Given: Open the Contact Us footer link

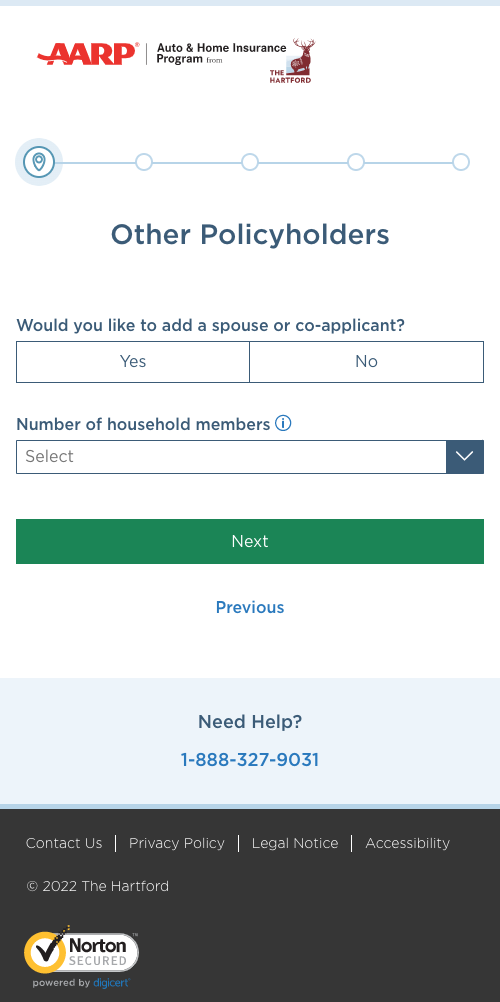Looking at the screenshot, I should [x=64, y=843].
